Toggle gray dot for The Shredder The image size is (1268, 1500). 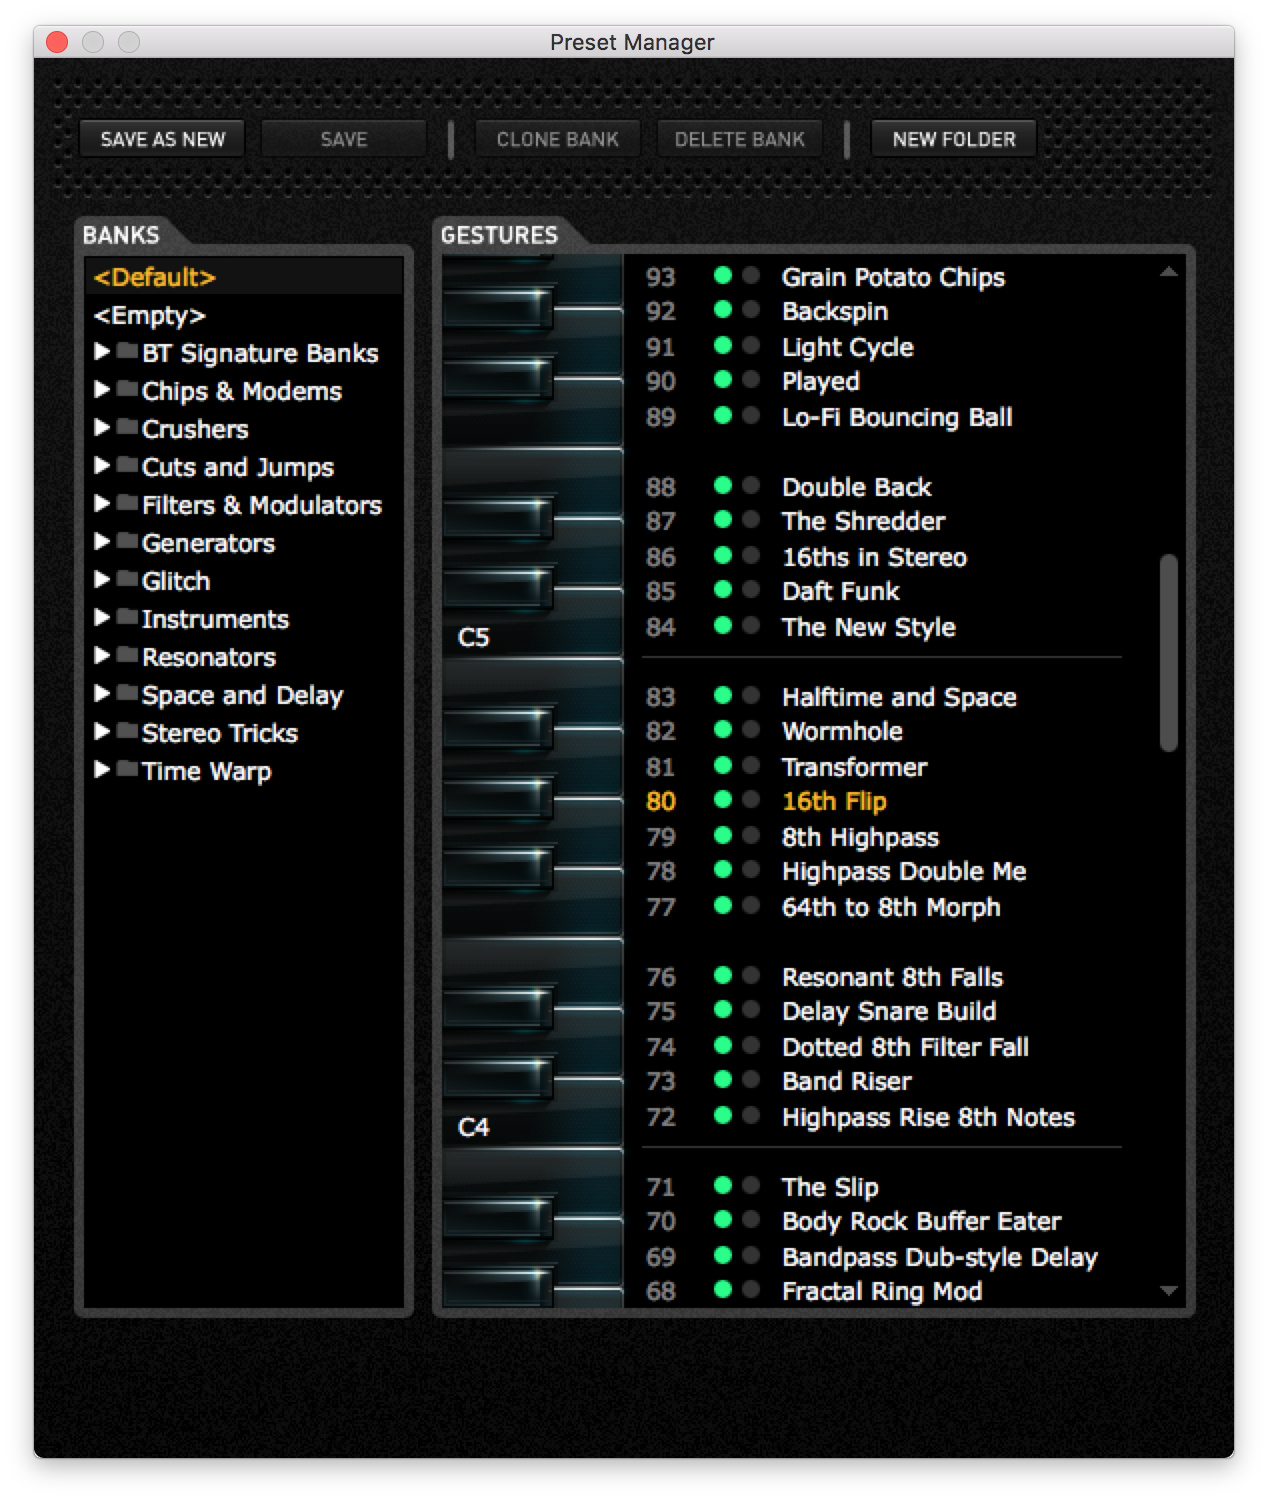(751, 520)
